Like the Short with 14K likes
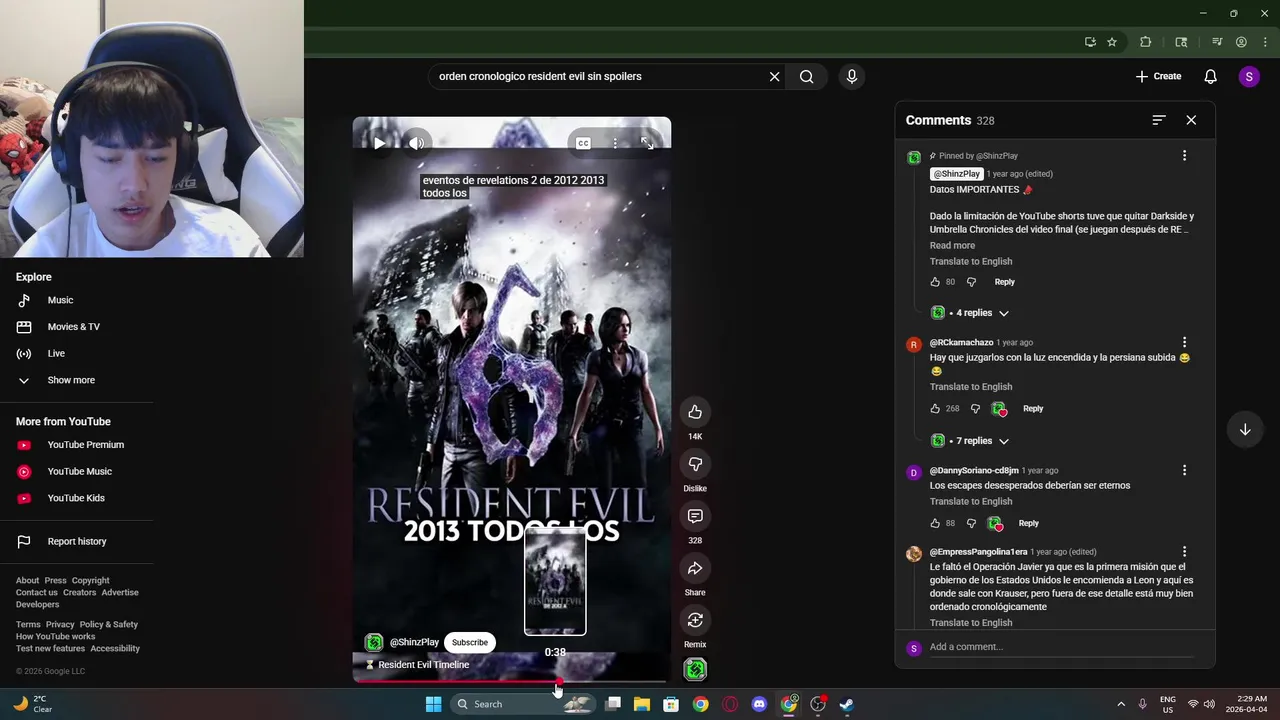Viewport: 1280px width, 720px height. tap(695, 412)
